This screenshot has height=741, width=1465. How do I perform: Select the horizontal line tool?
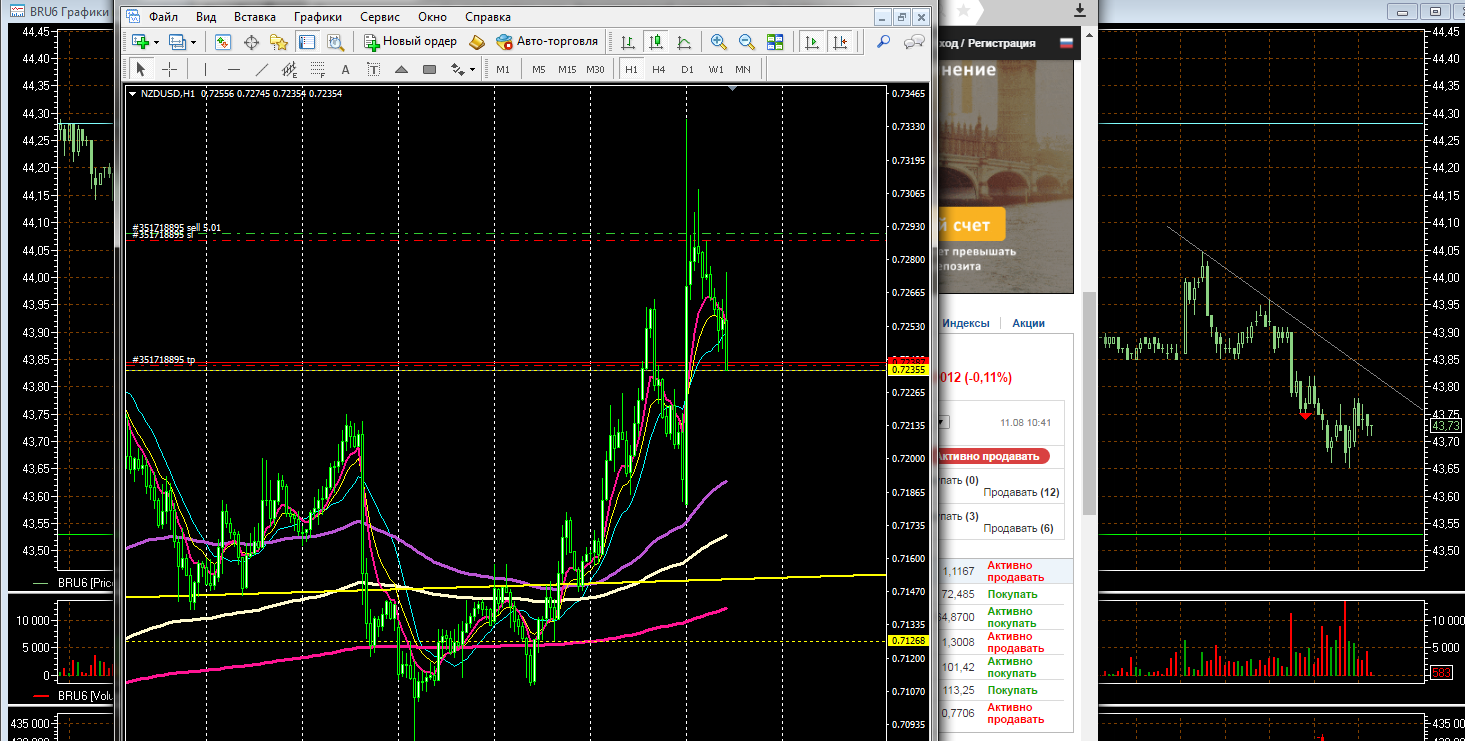(234, 69)
